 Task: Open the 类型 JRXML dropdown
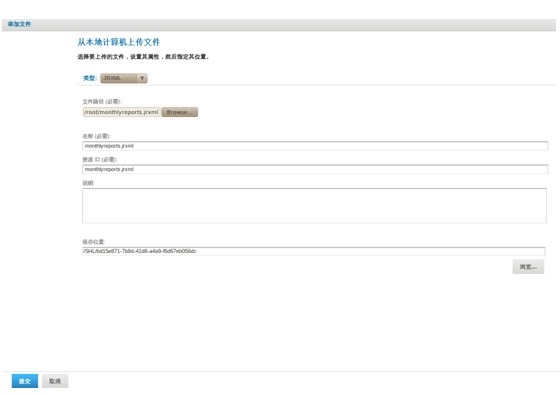click(124, 78)
